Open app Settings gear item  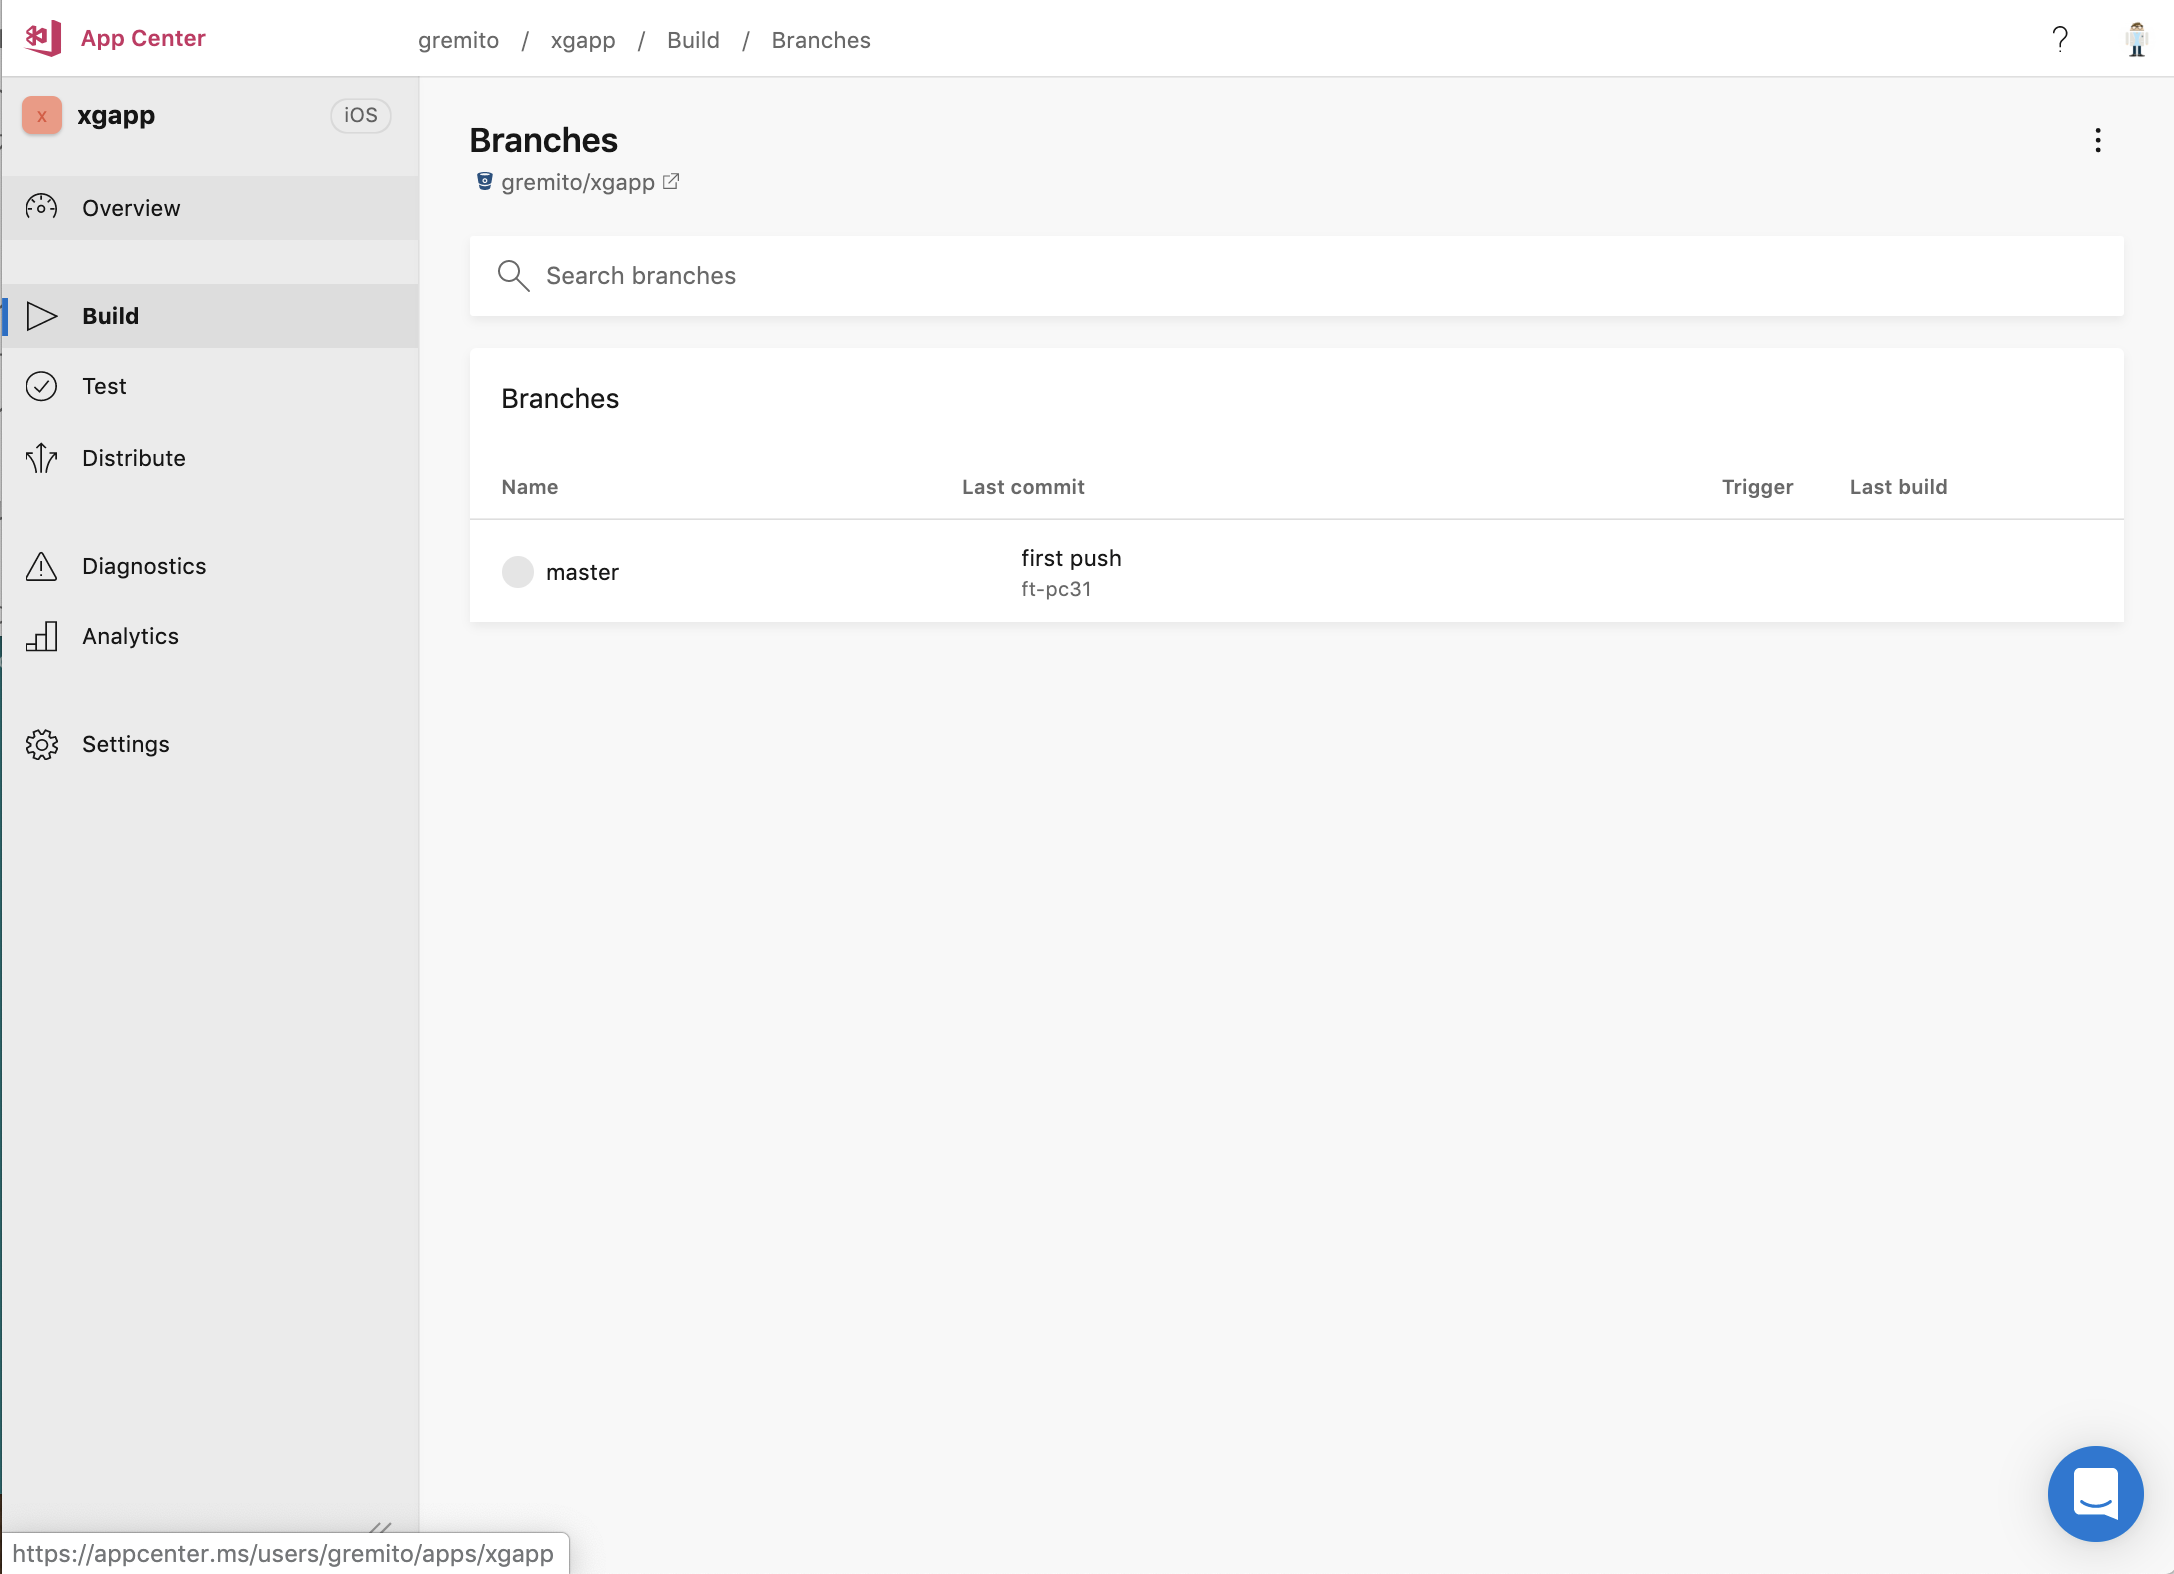coord(125,744)
